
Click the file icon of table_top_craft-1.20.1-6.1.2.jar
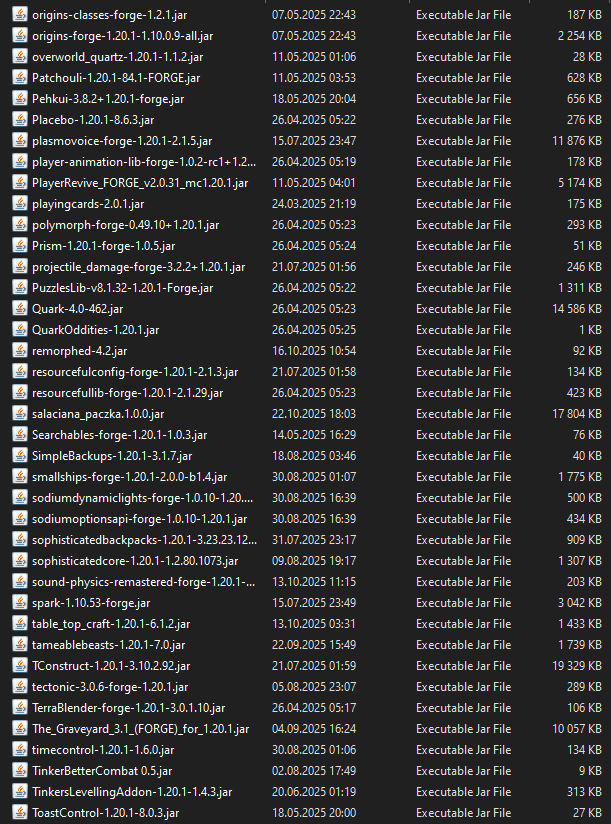(x=19, y=624)
